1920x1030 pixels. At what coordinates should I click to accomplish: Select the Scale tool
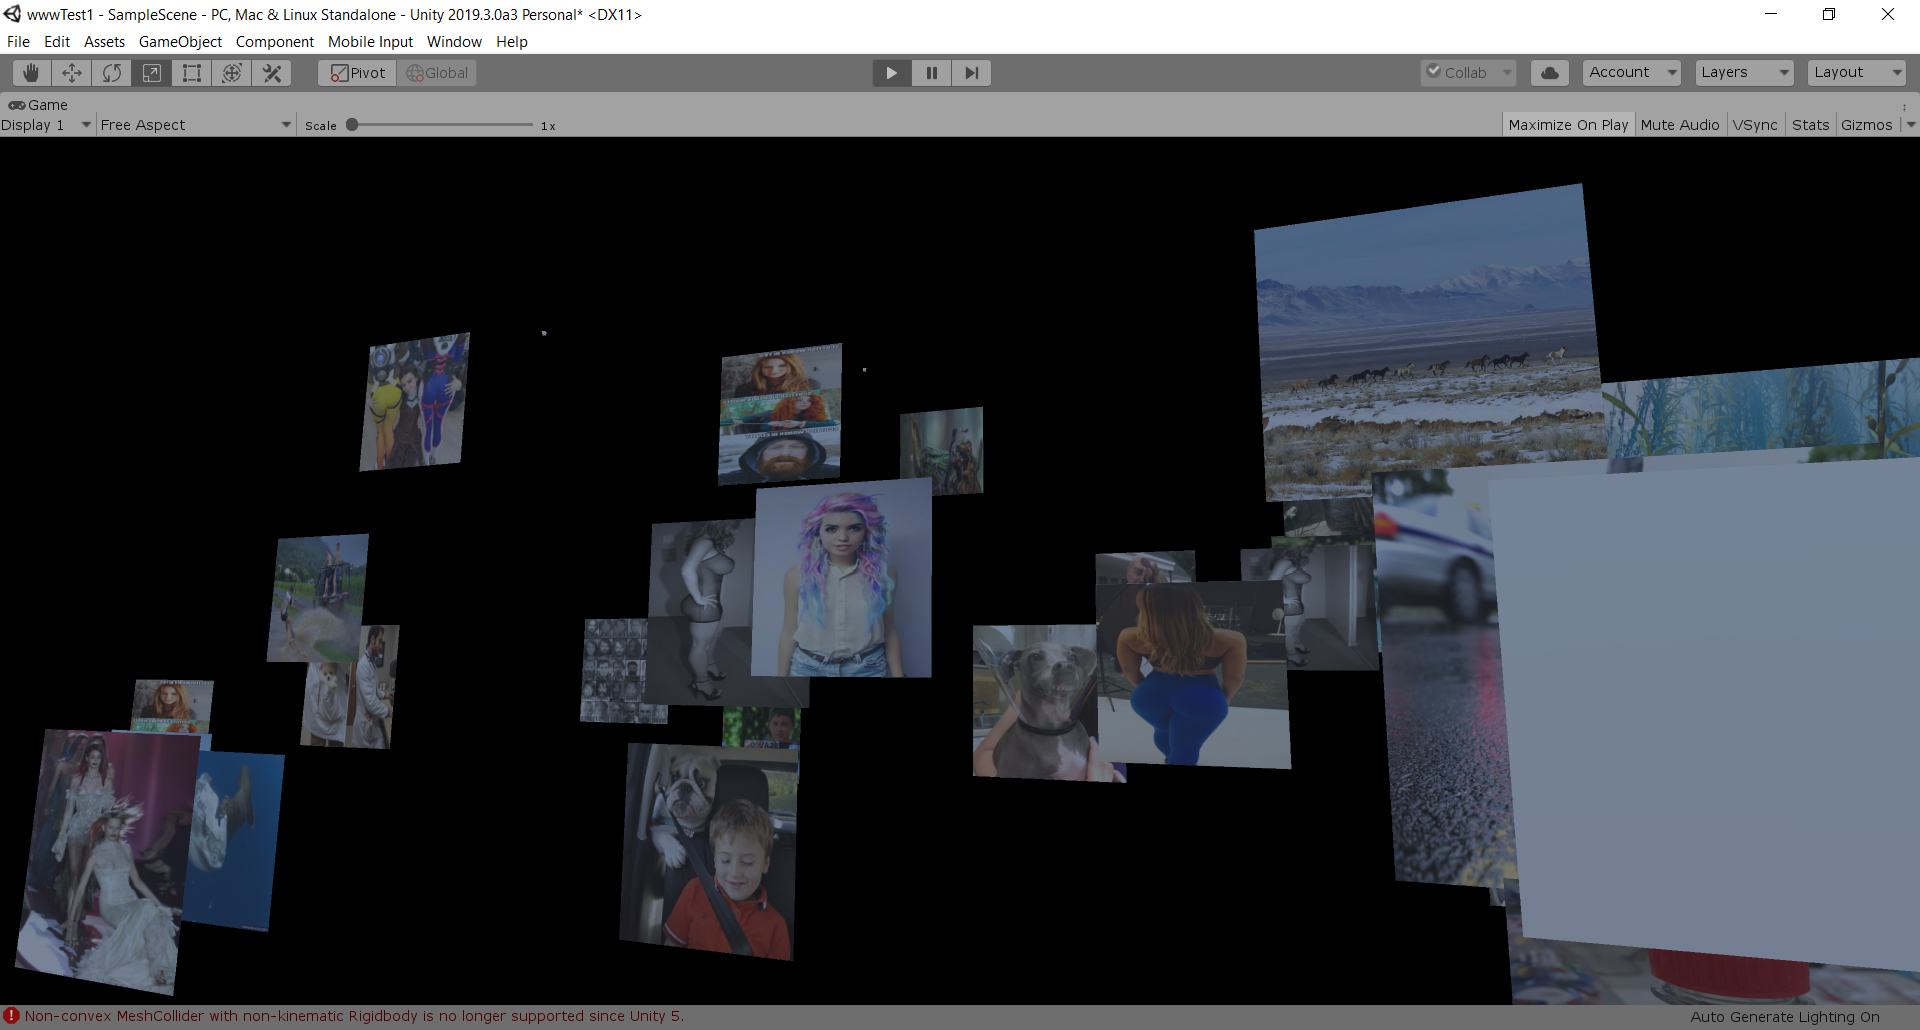click(152, 73)
